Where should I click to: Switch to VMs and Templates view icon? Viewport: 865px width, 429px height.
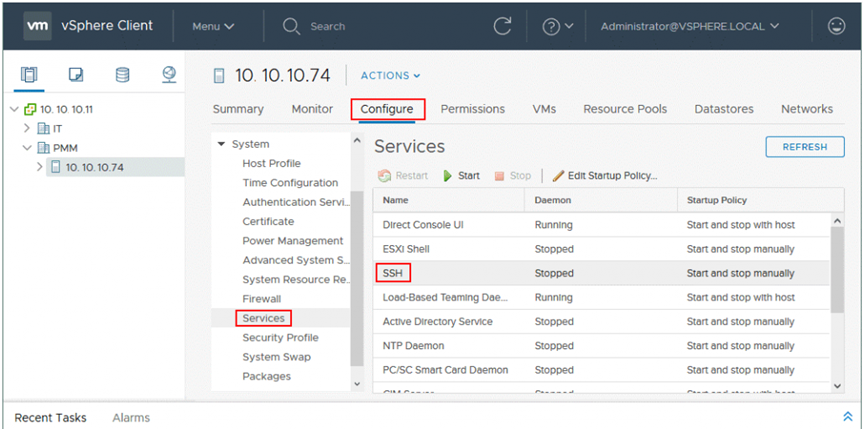76,74
